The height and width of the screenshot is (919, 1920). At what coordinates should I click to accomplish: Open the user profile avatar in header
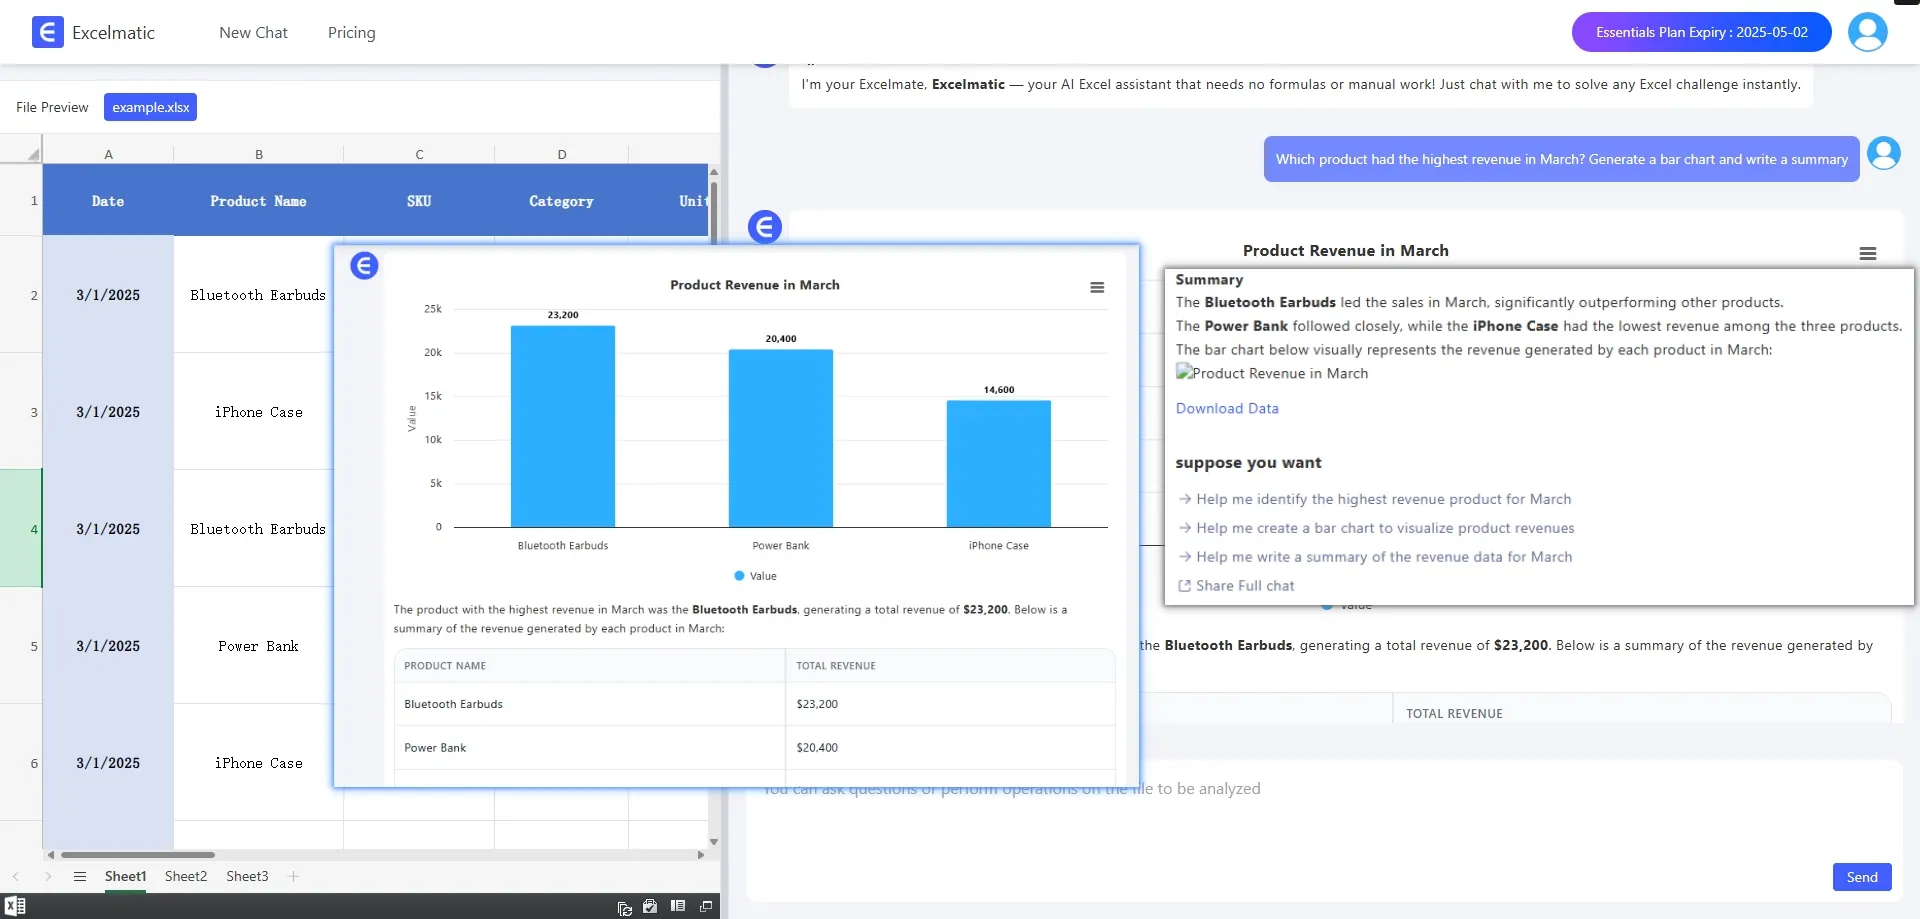[1867, 32]
